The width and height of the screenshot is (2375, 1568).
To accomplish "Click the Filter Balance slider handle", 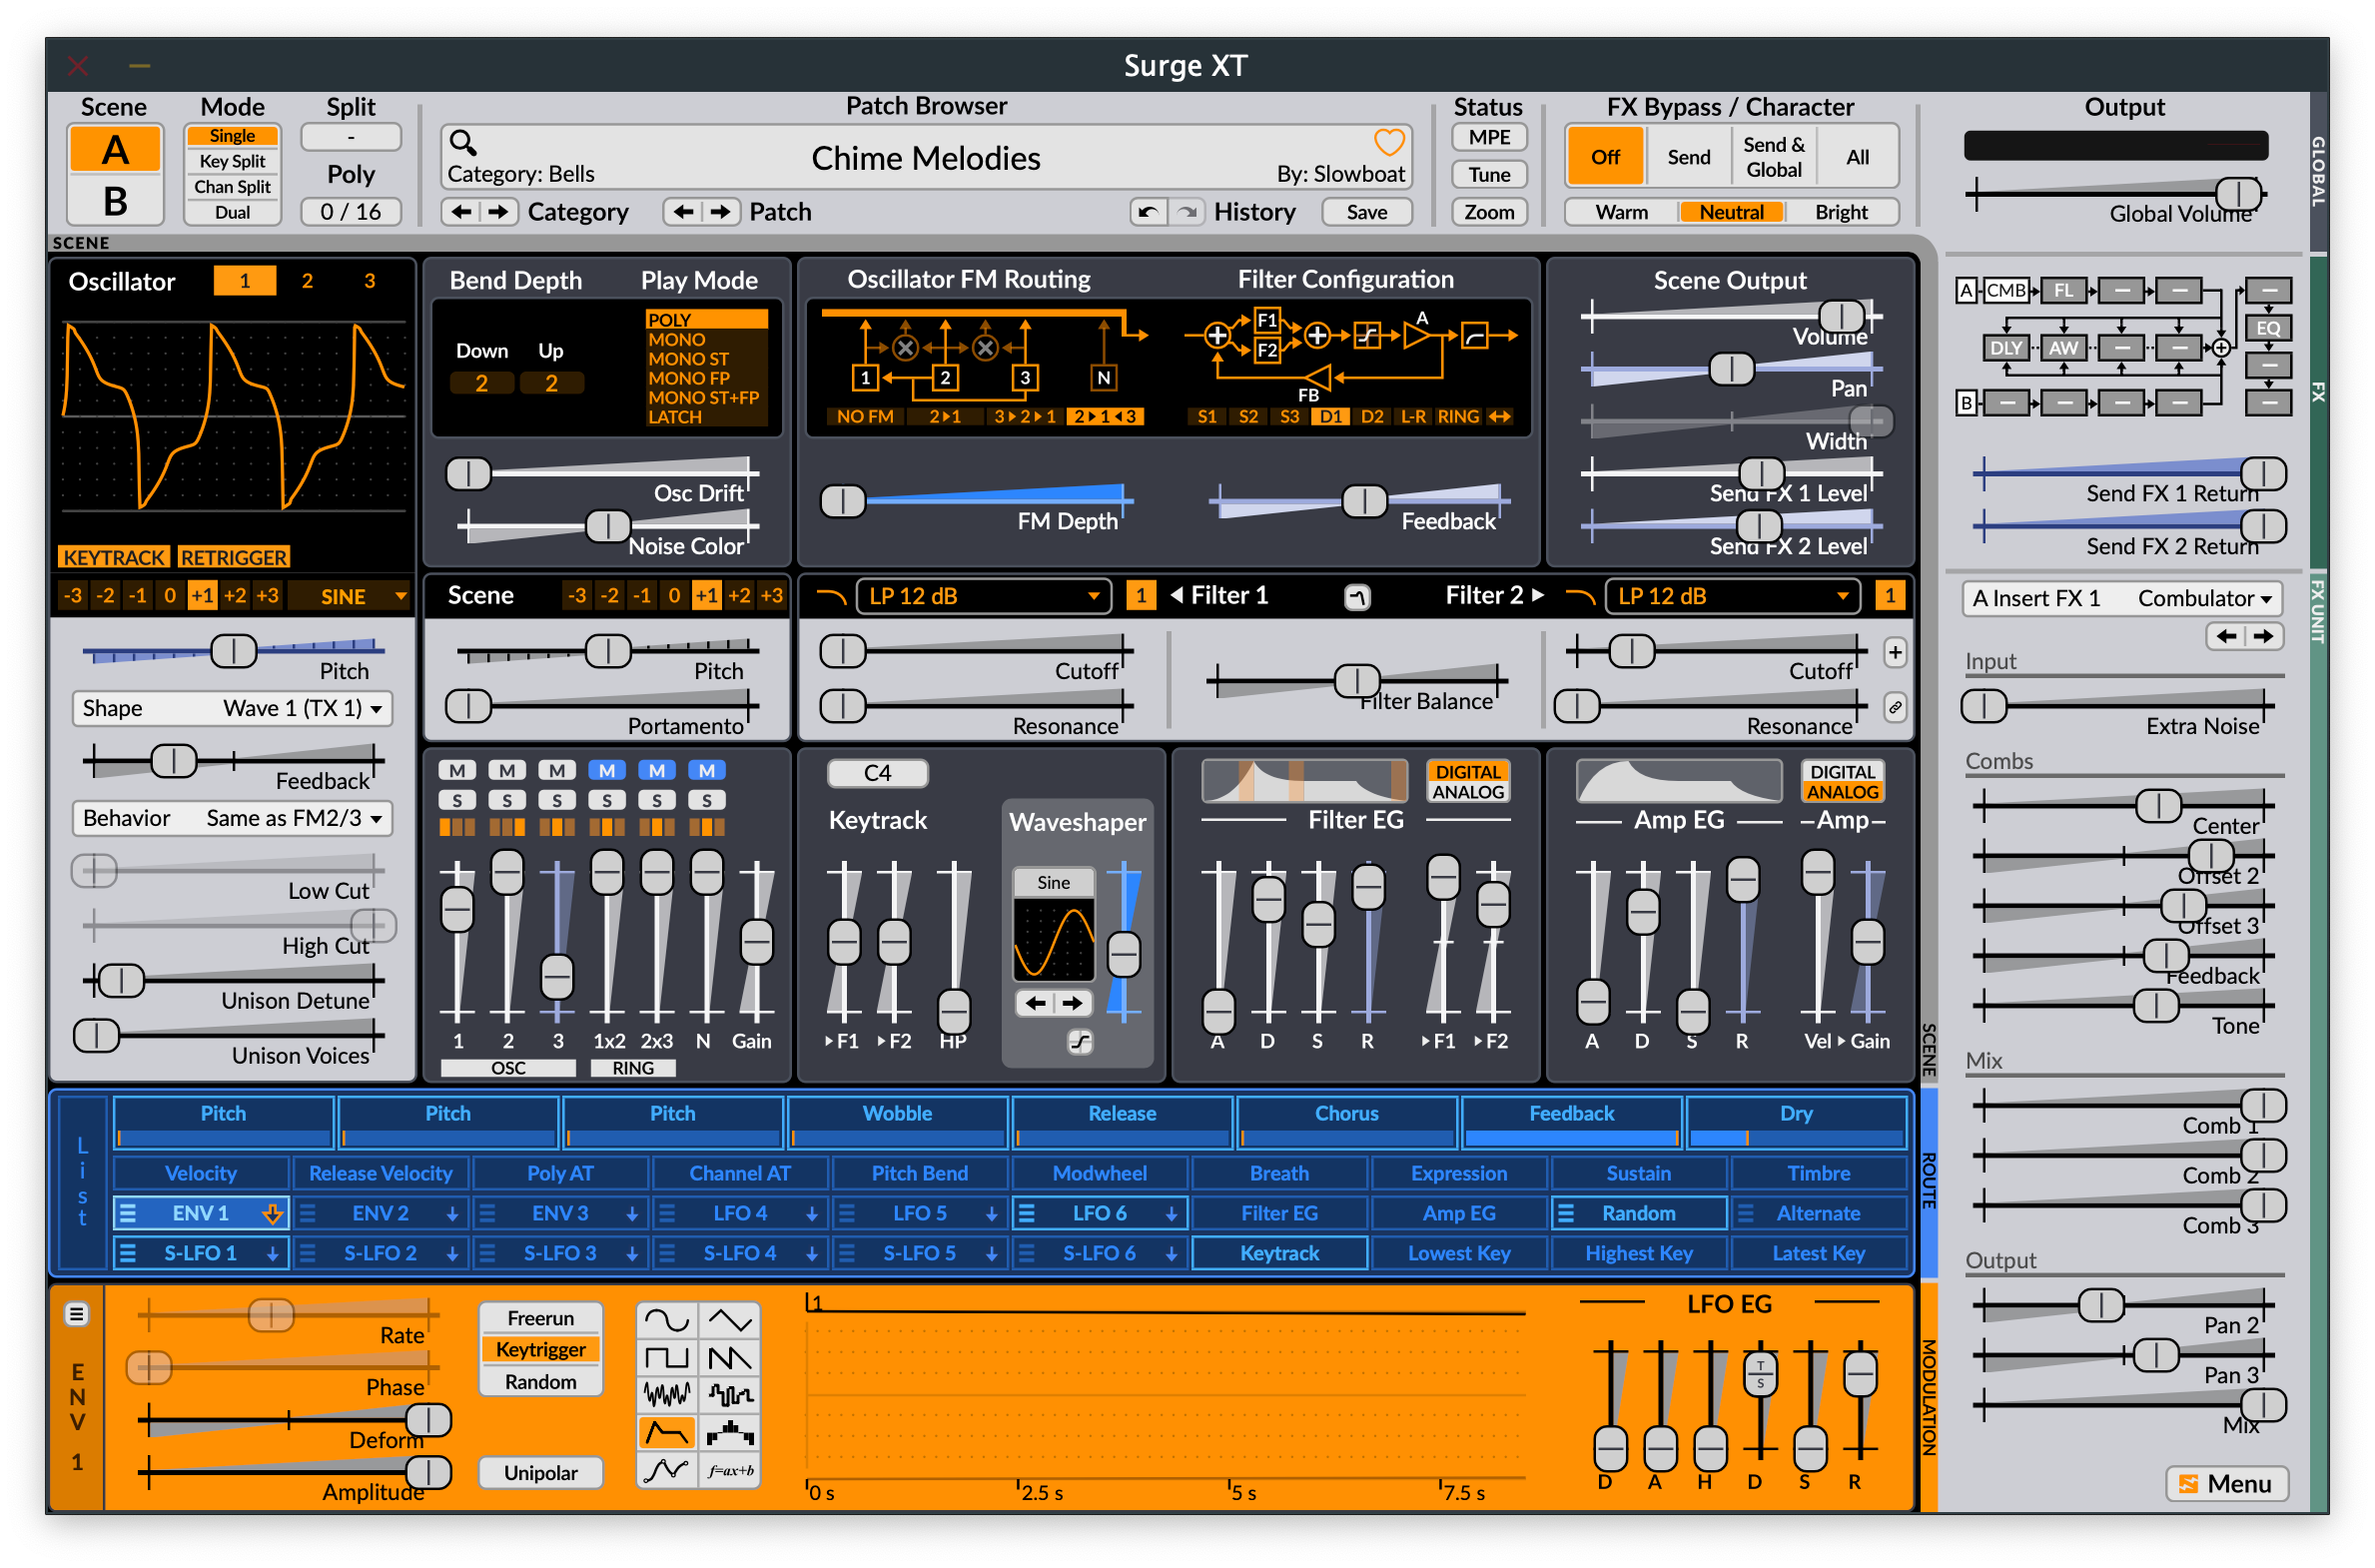I will pos(1357,682).
